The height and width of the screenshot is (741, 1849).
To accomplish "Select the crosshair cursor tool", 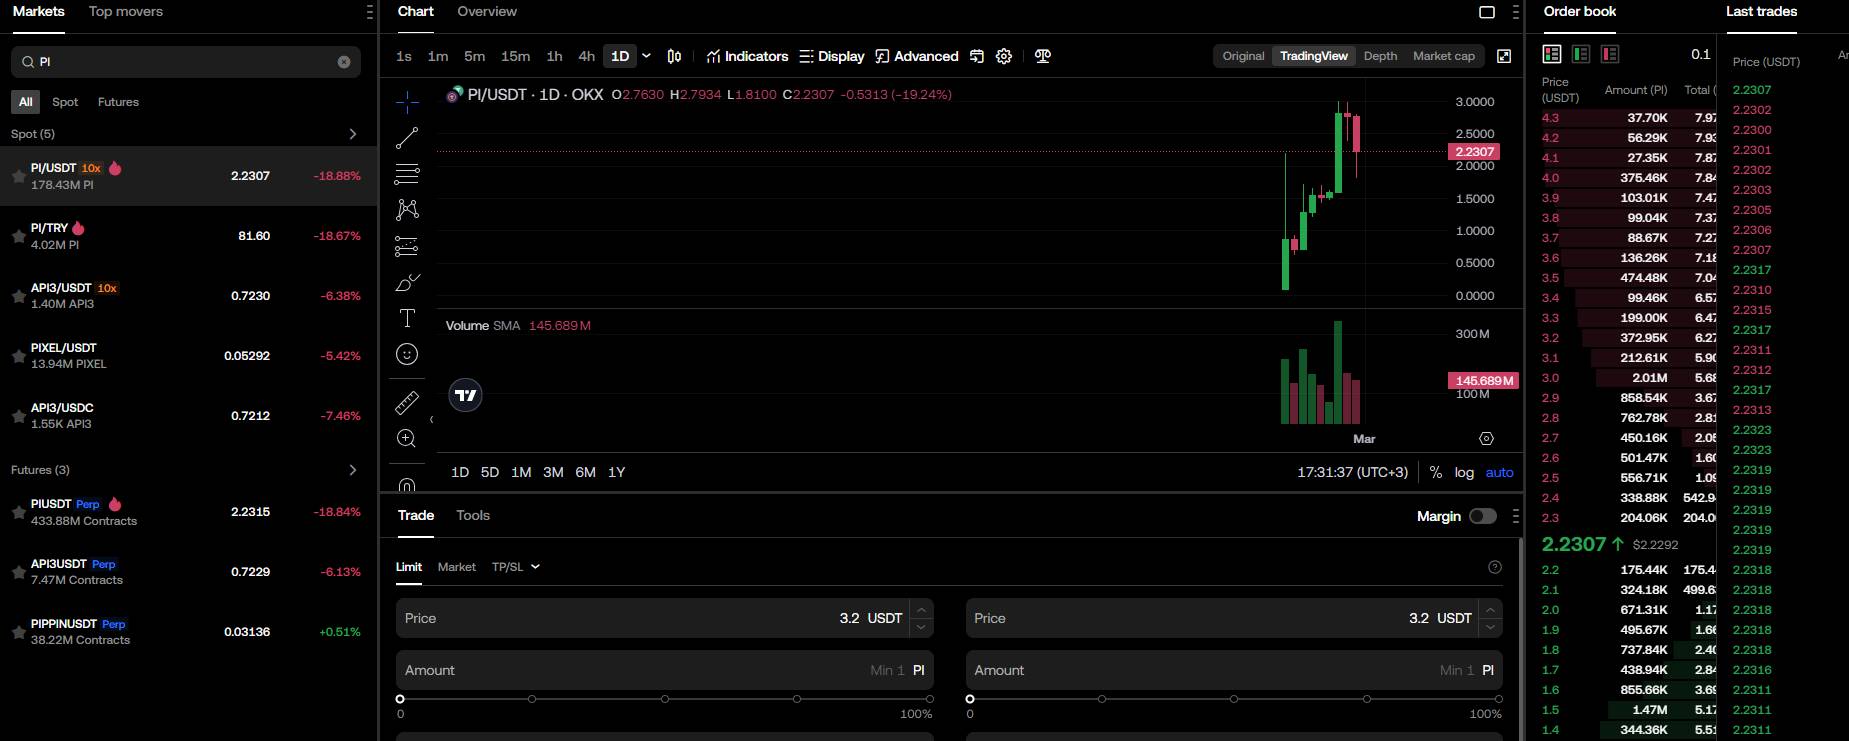I will [407, 102].
